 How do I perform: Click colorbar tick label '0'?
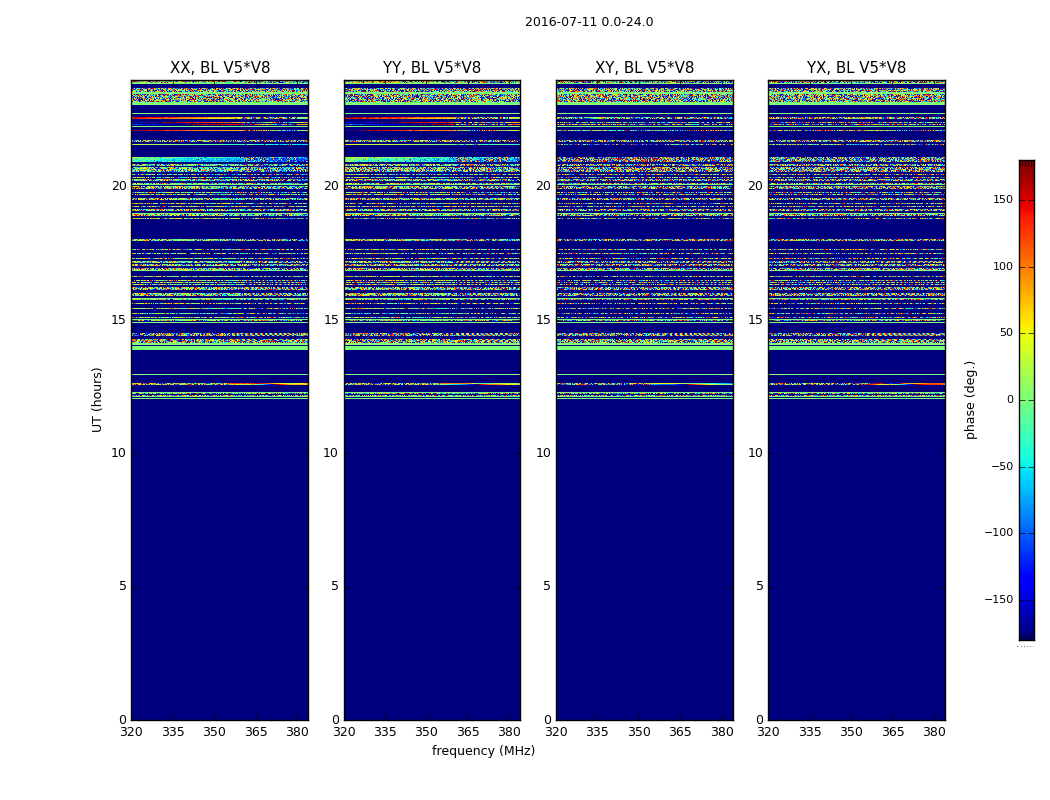[1010, 400]
